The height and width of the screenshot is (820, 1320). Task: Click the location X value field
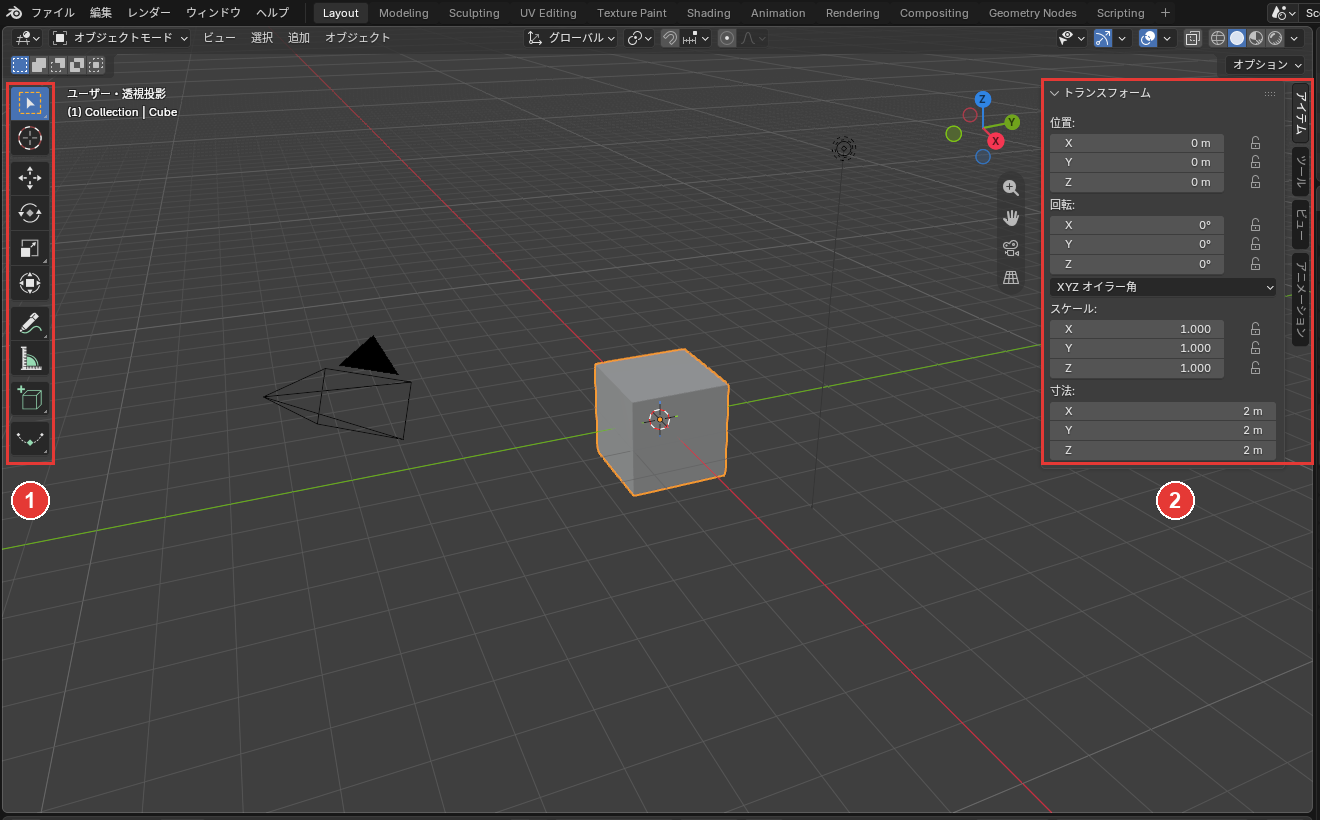click(x=1137, y=143)
